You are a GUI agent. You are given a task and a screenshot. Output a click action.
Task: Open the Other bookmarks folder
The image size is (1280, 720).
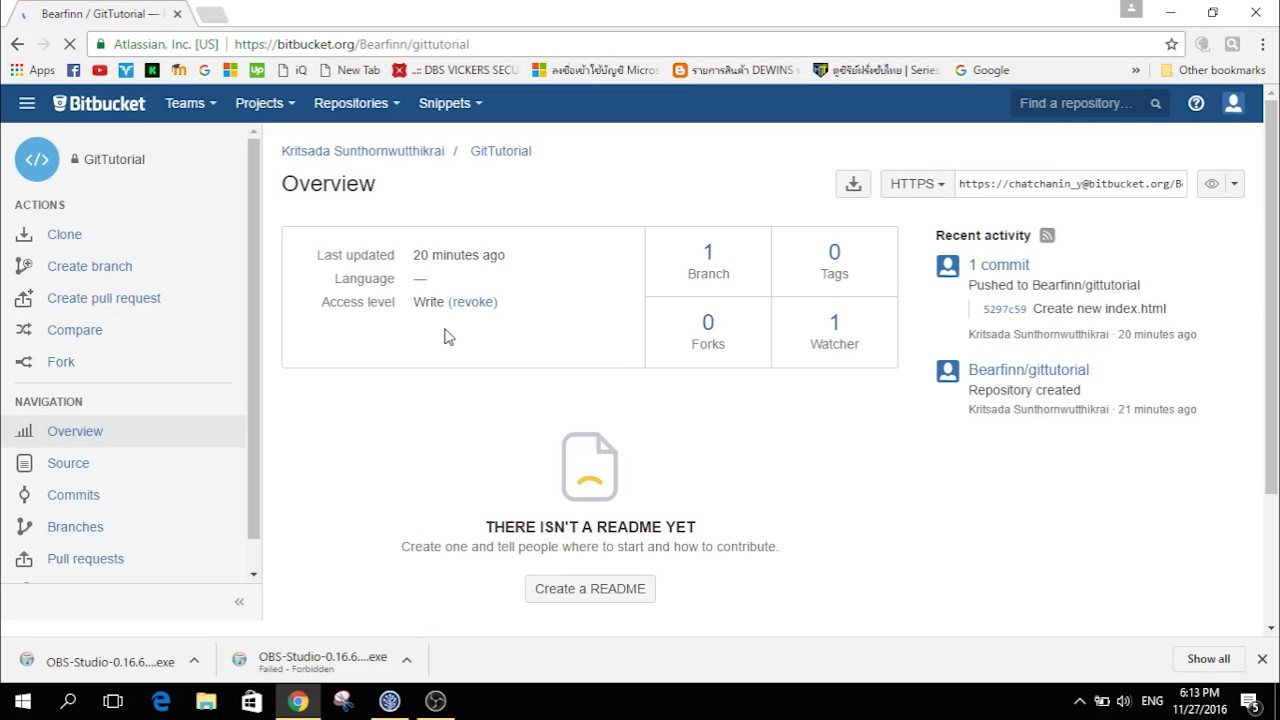pyautogui.click(x=1213, y=70)
